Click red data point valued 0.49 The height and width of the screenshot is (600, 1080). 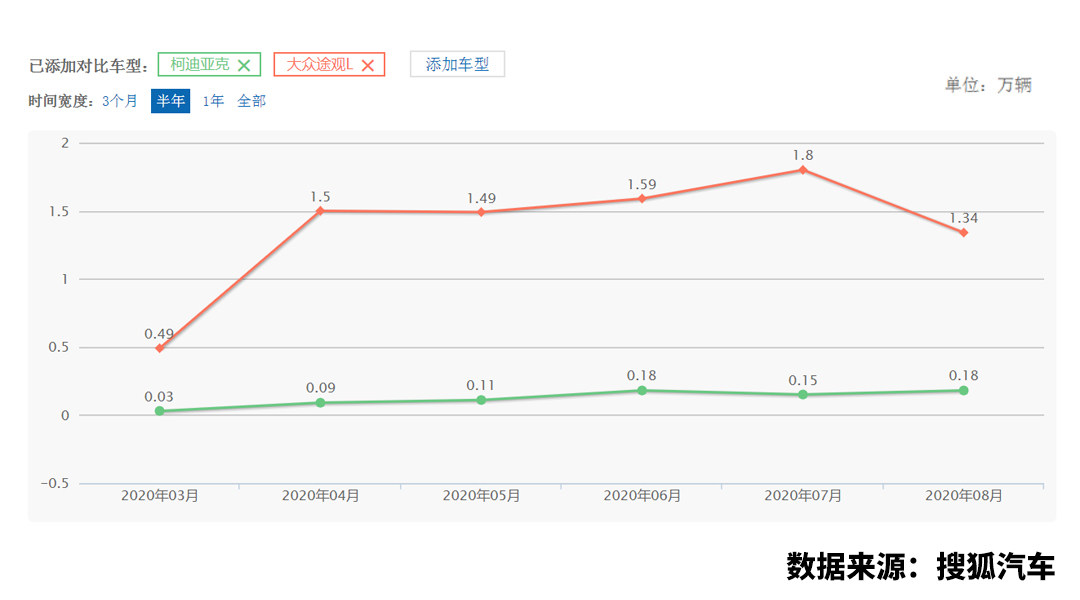pyautogui.click(x=159, y=348)
